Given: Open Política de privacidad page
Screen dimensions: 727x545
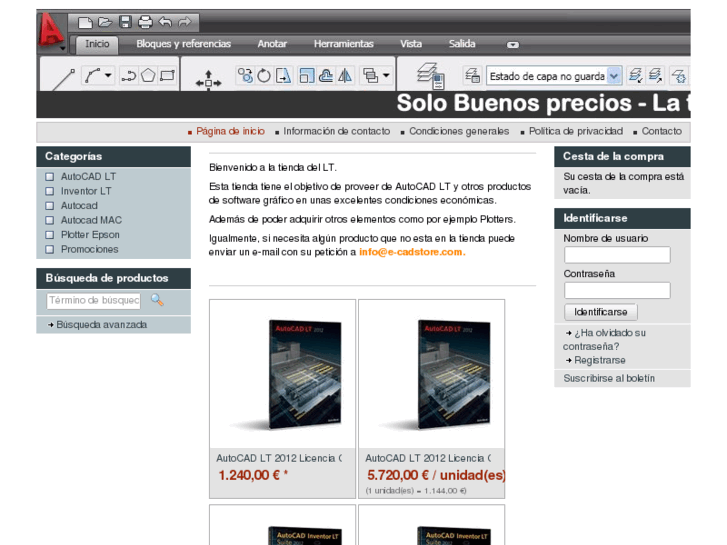Looking at the screenshot, I should (576, 131).
